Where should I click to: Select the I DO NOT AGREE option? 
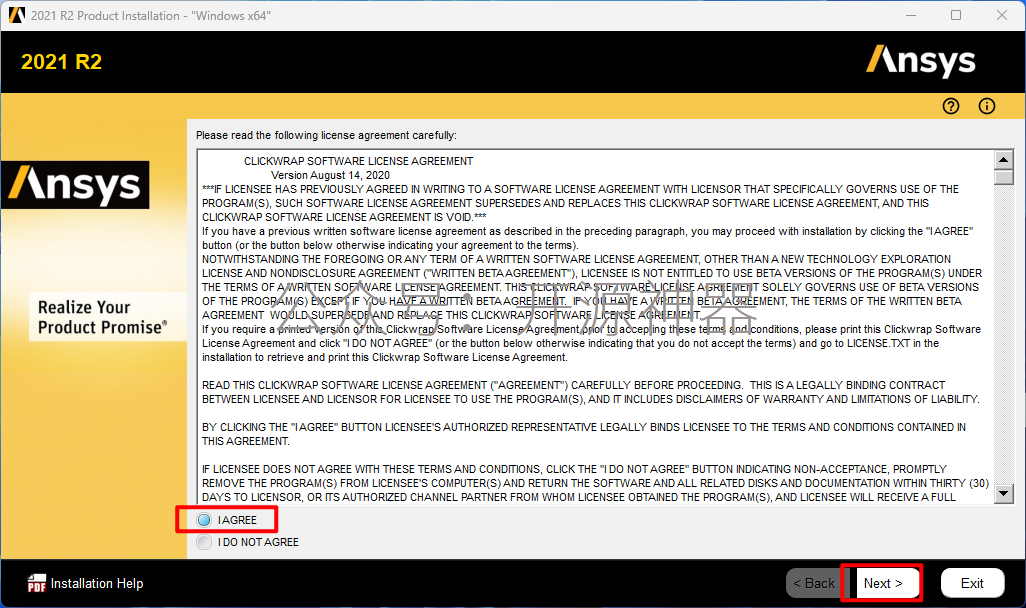click(204, 542)
